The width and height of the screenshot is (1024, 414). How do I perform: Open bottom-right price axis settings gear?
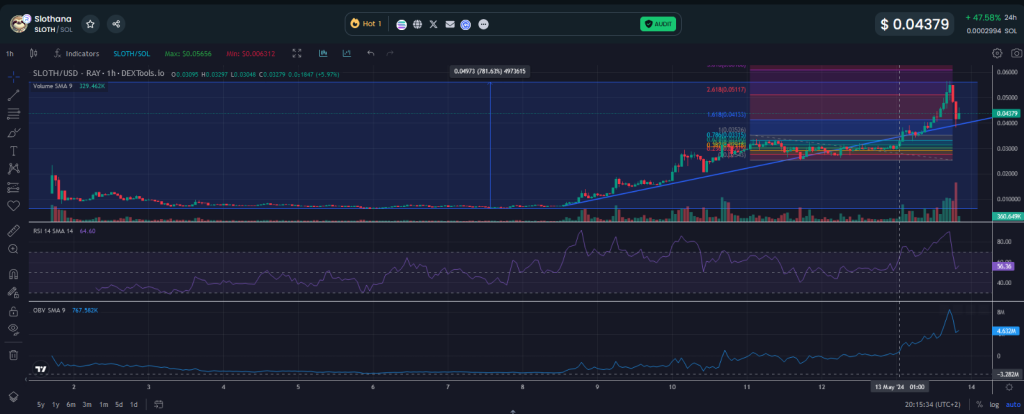[1009, 387]
